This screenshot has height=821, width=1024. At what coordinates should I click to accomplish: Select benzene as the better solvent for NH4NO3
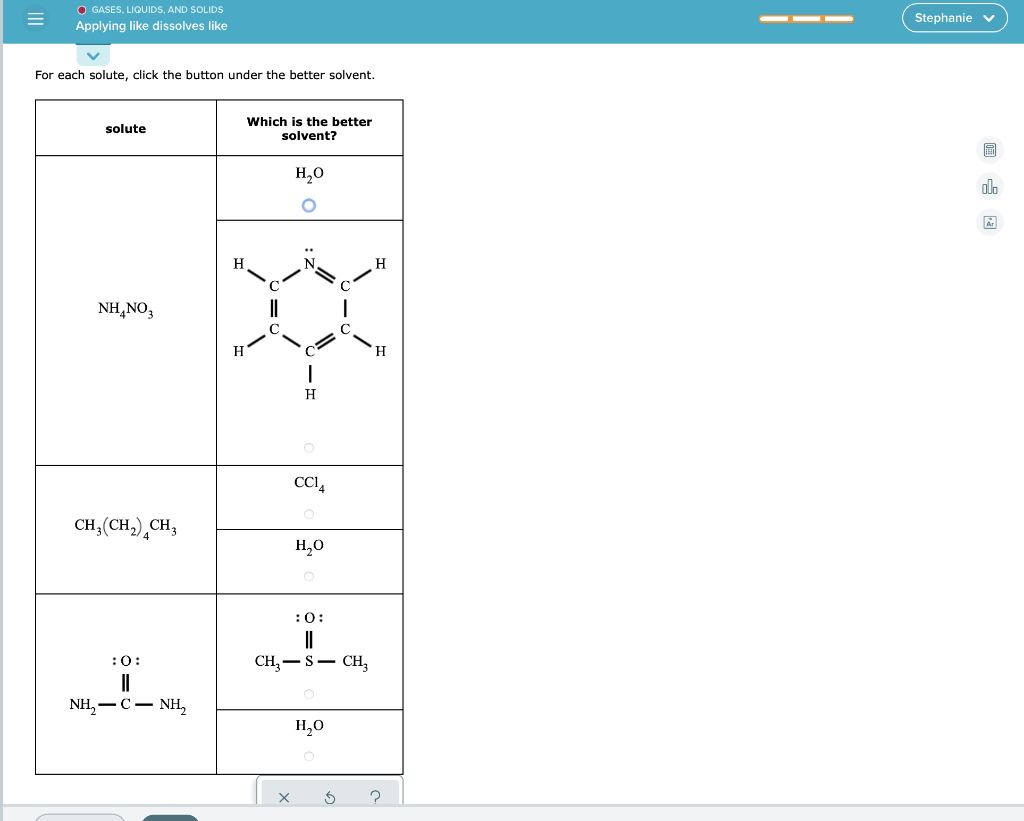pyautogui.click(x=308, y=448)
